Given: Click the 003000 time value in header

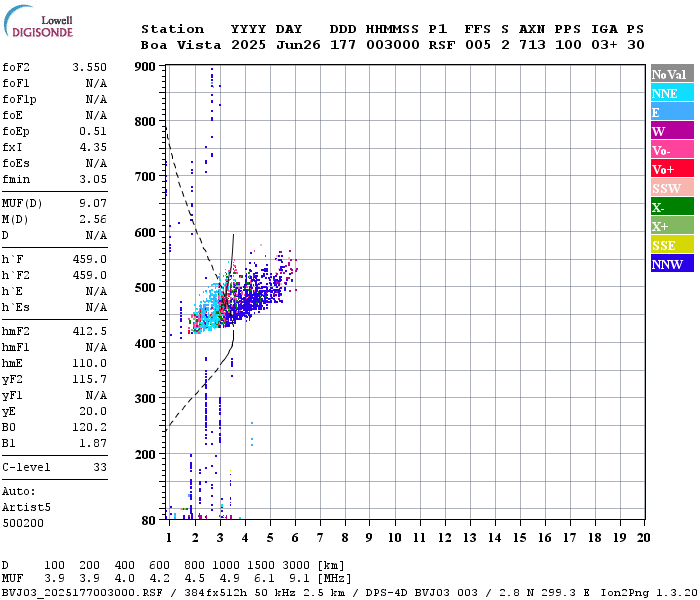Looking at the screenshot, I should [x=393, y=45].
